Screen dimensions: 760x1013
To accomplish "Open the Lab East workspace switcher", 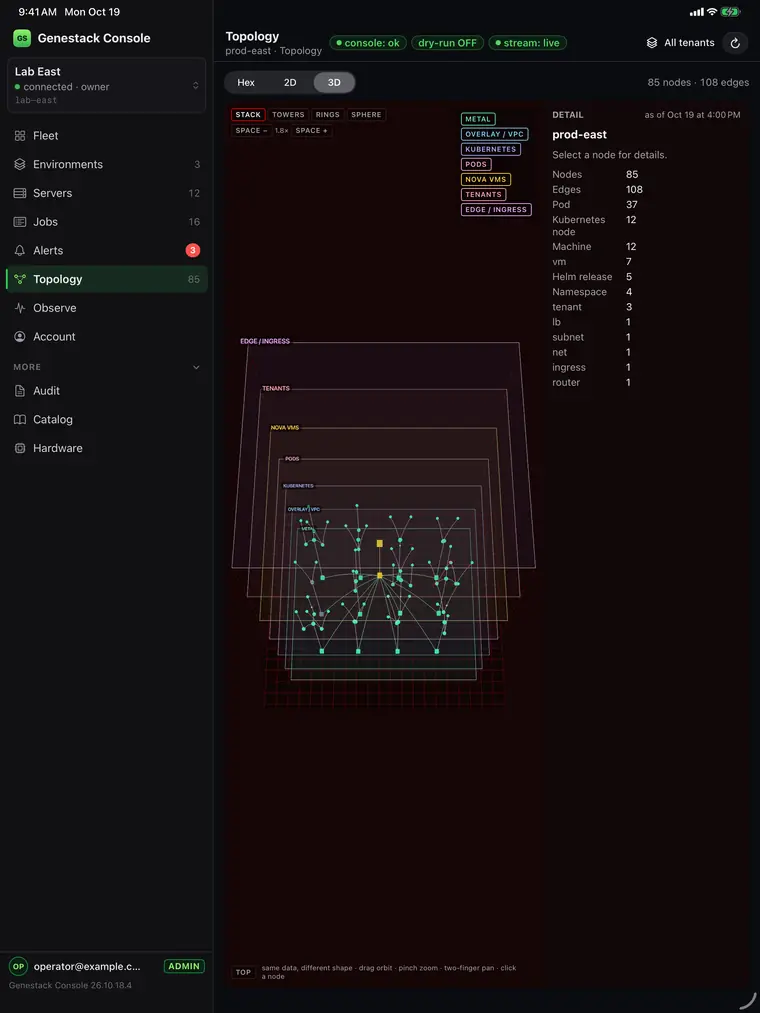I will [x=107, y=85].
